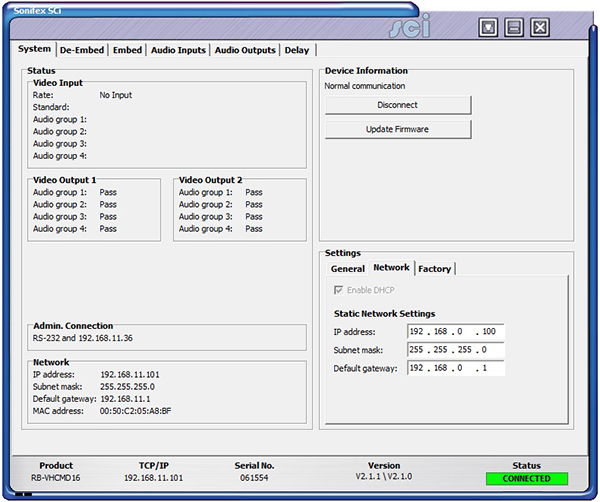600x502 pixels.
Task: Click the static IP address field
Action: point(456,332)
